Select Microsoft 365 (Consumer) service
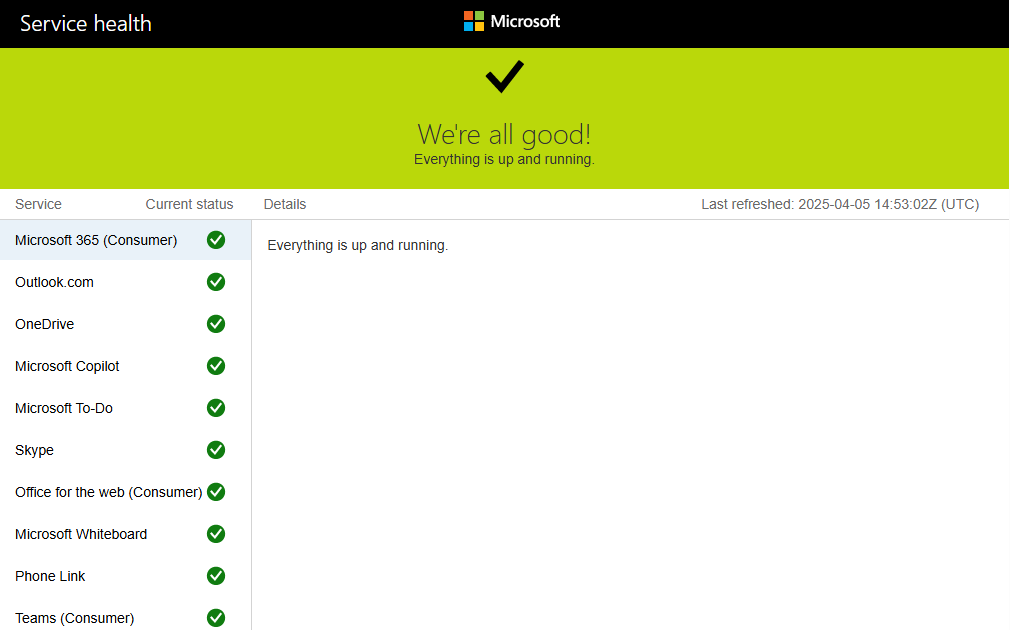Image resolution: width=1010 pixels, height=630 pixels. coord(126,240)
